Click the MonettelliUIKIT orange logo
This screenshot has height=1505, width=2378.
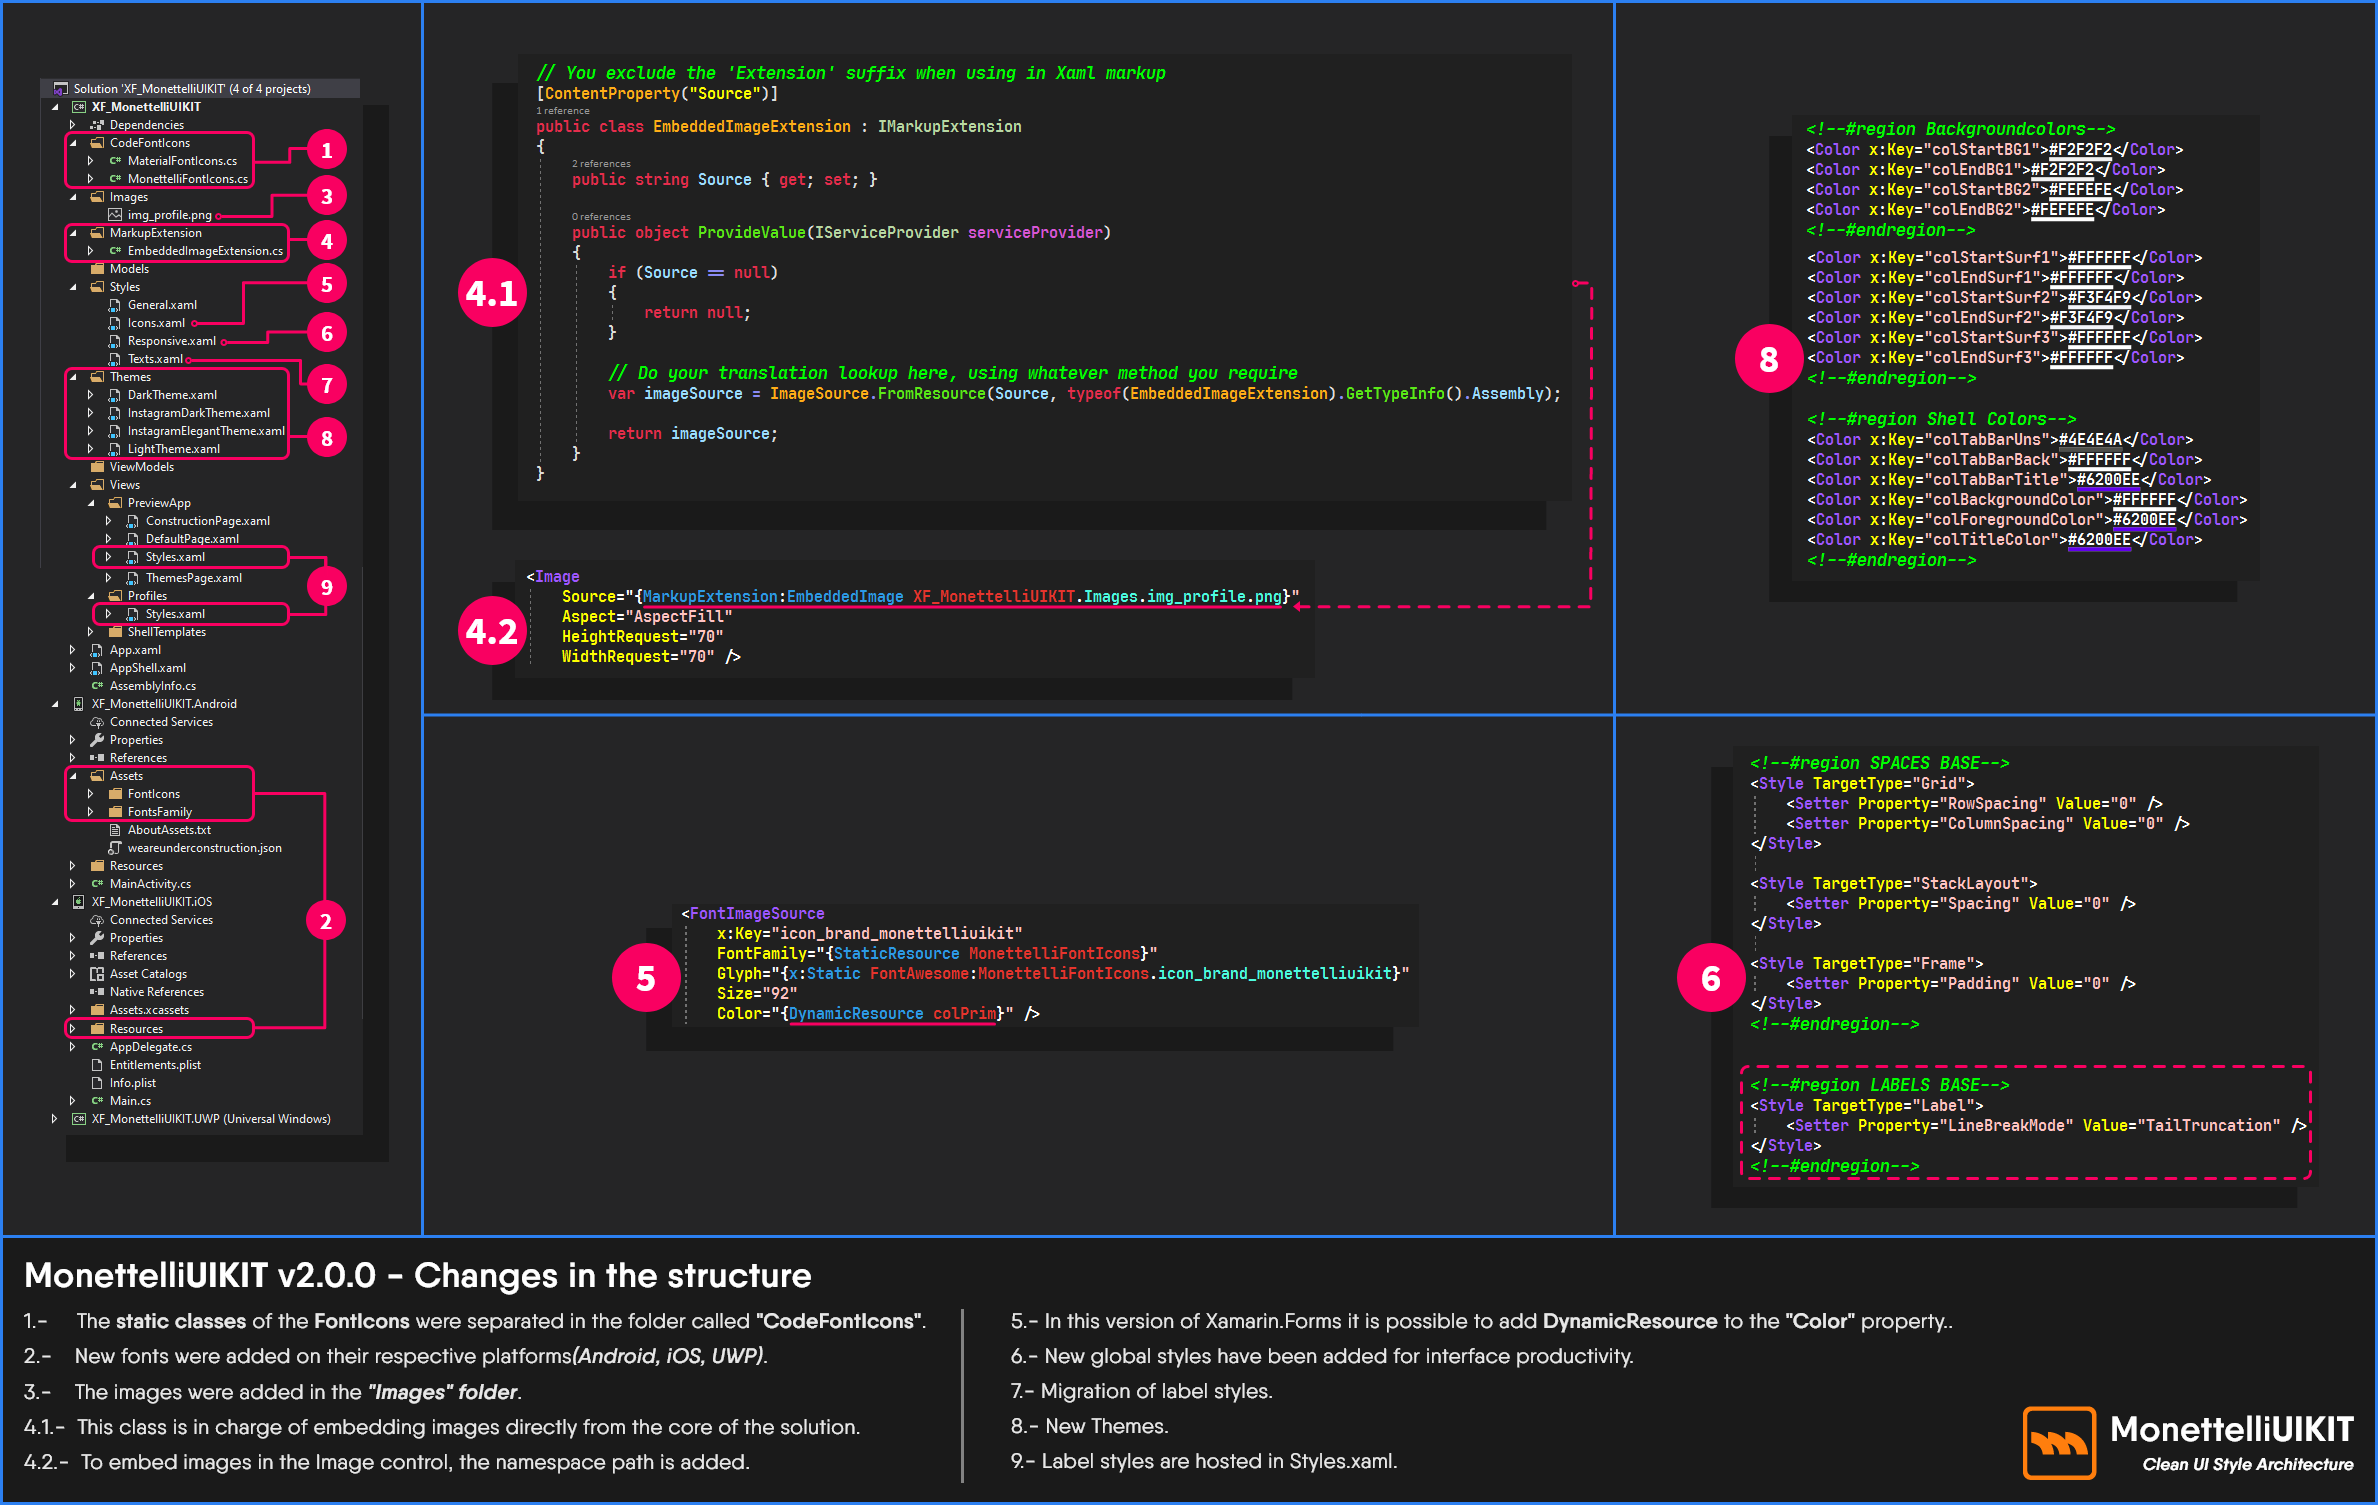tap(2058, 1442)
